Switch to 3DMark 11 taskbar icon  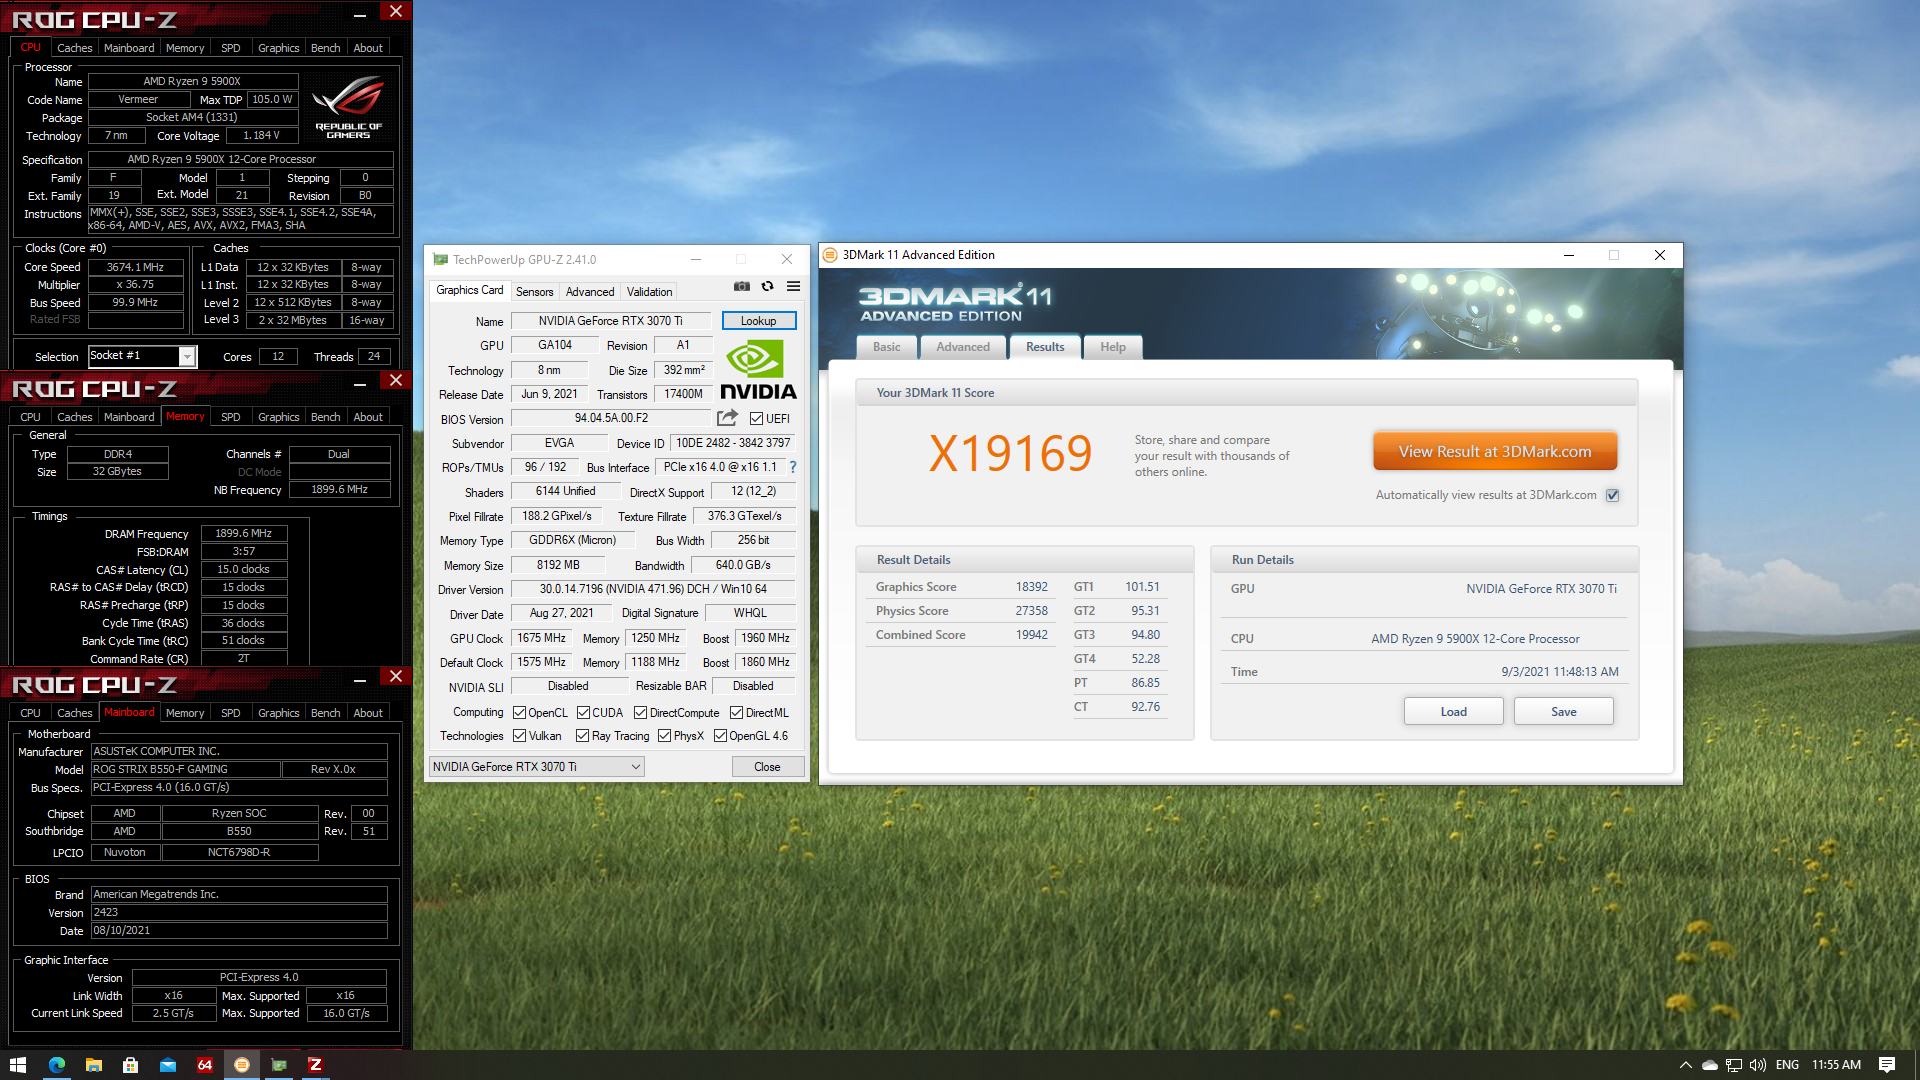[241, 1065]
